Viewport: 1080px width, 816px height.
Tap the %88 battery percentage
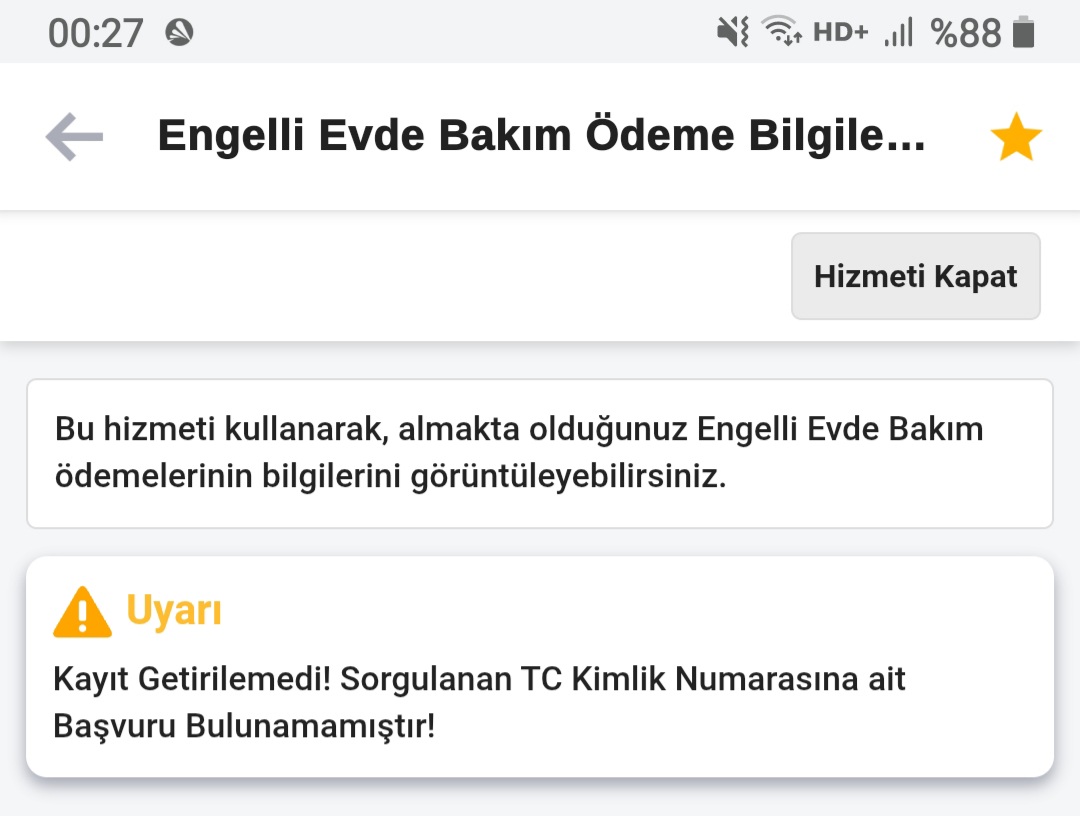click(965, 33)
